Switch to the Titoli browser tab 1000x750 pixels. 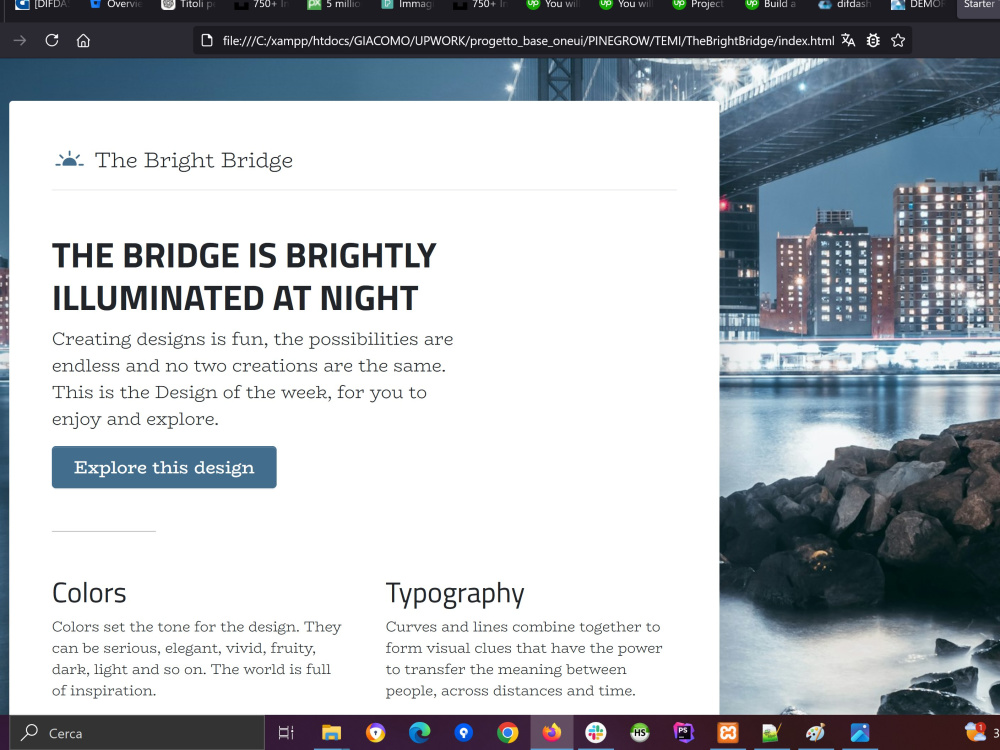tap(189, 5)
